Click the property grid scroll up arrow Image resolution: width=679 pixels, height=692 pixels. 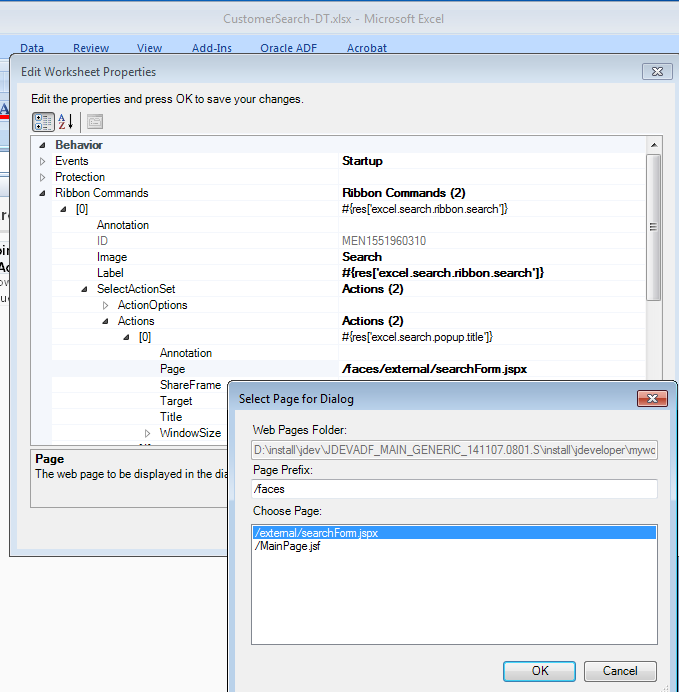click(x=654, y=145)
